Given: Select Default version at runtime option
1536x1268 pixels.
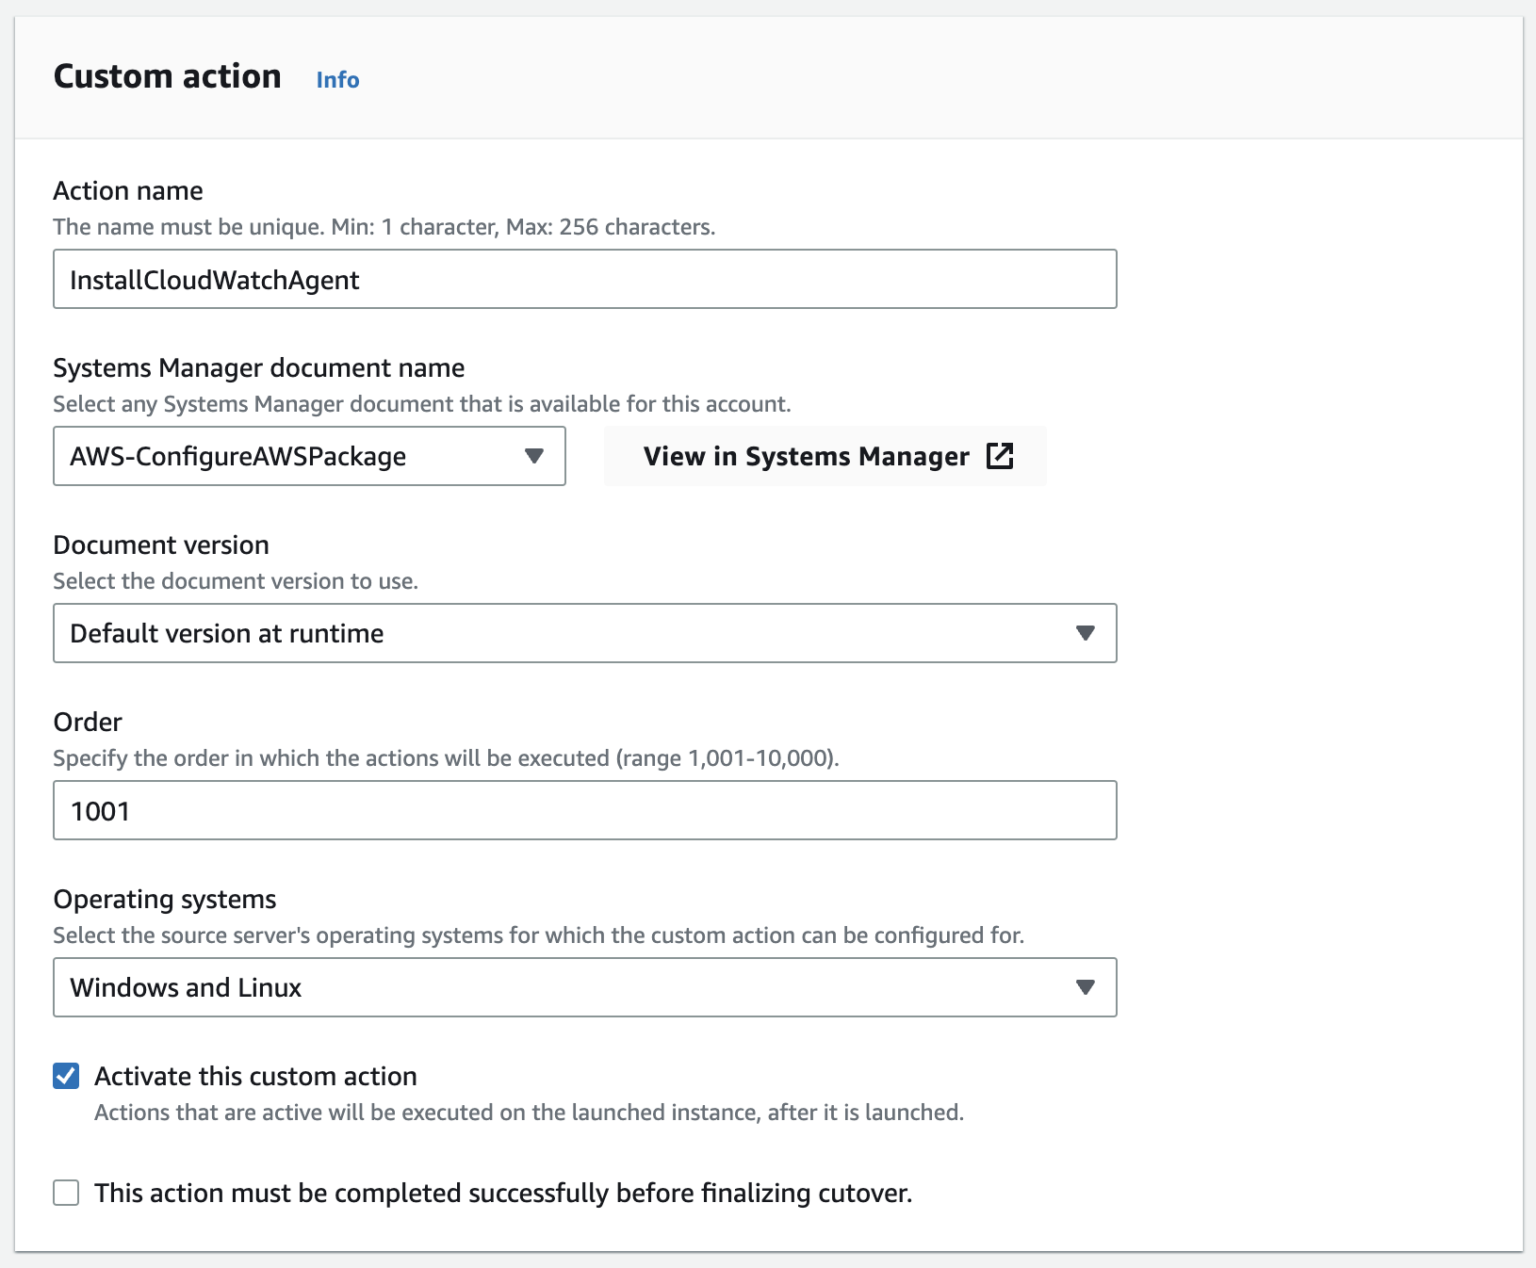Looking at the screenshot, I should click(x=585, y=633).
